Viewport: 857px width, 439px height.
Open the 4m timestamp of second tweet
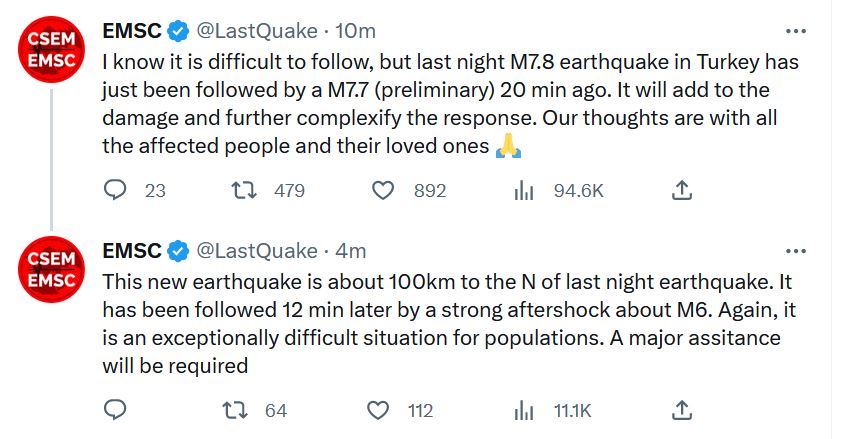pos(350,250)
